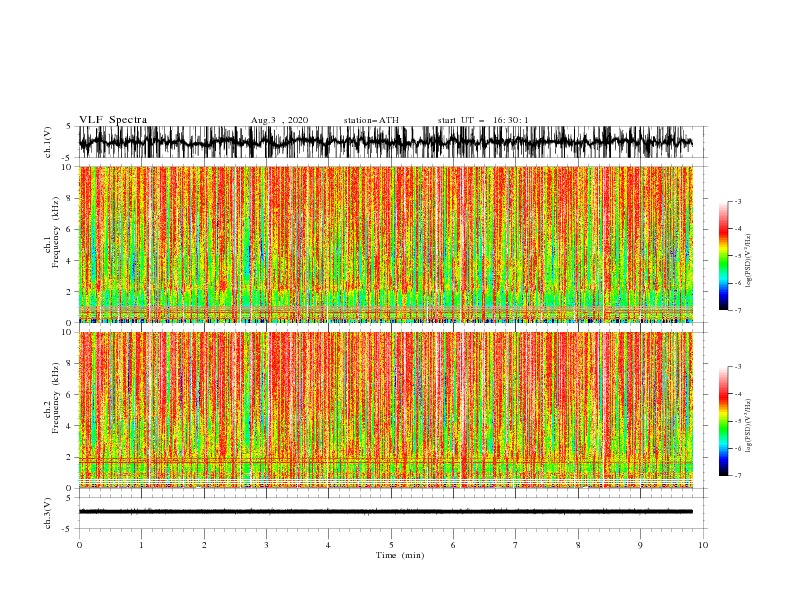Click the date text "Aug.3 , 2020"
792x612 pixels.
[279, 120]
